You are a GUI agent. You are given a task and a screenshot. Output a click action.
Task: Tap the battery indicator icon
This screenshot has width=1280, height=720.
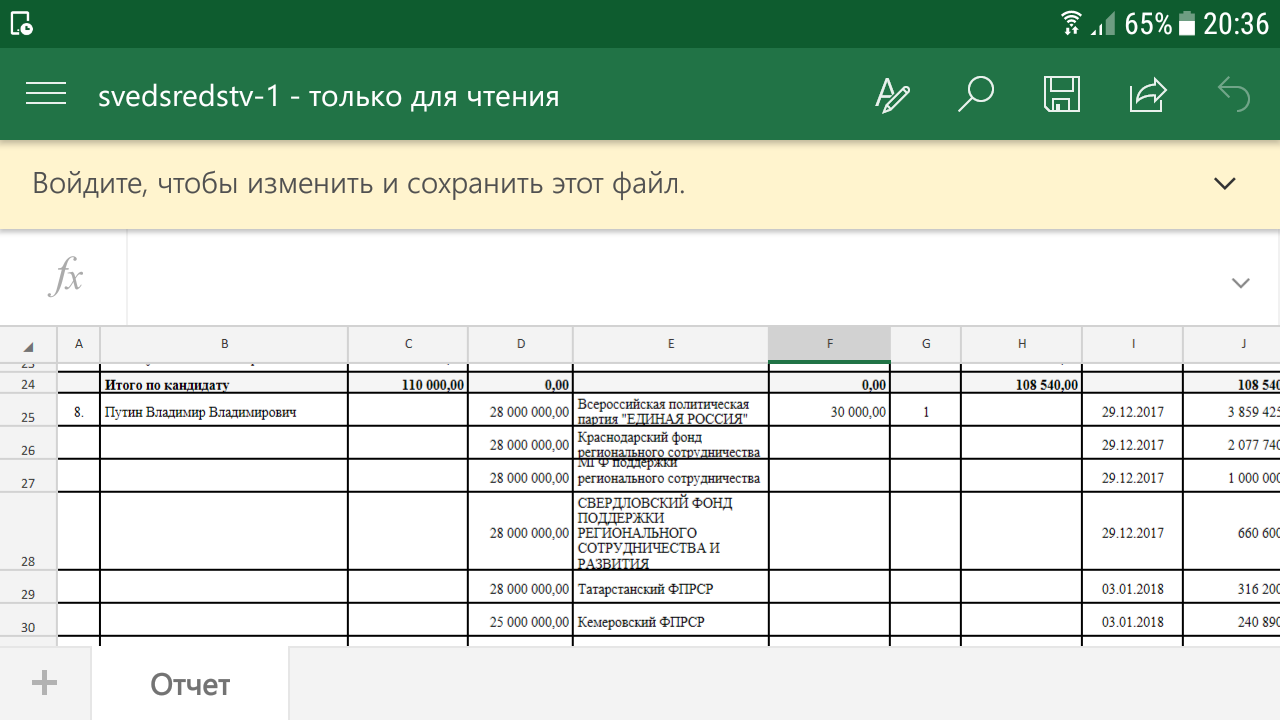1186,23
